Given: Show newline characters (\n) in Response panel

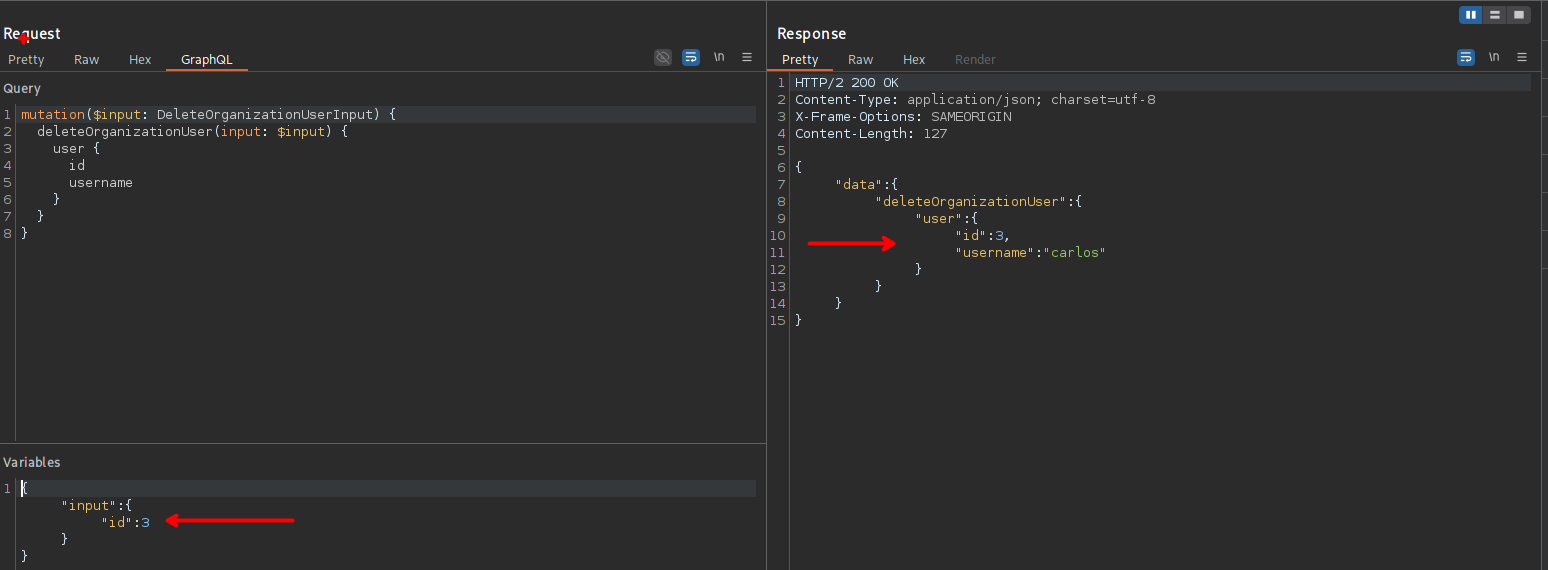Looking at the screenshot, I should pyautogui.click(x=1494, y=58).
